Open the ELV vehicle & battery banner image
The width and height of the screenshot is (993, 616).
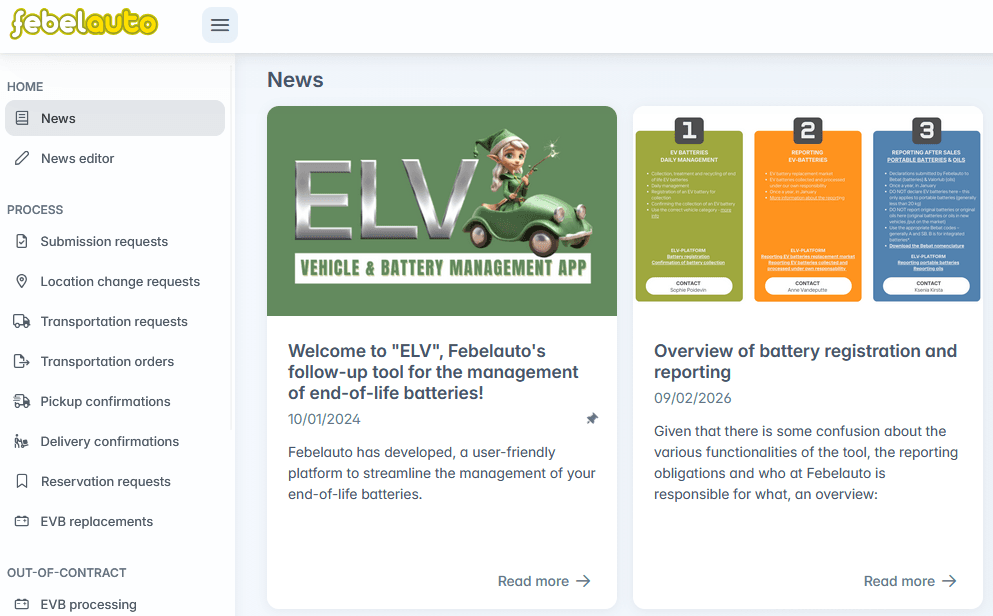[442, 211]
